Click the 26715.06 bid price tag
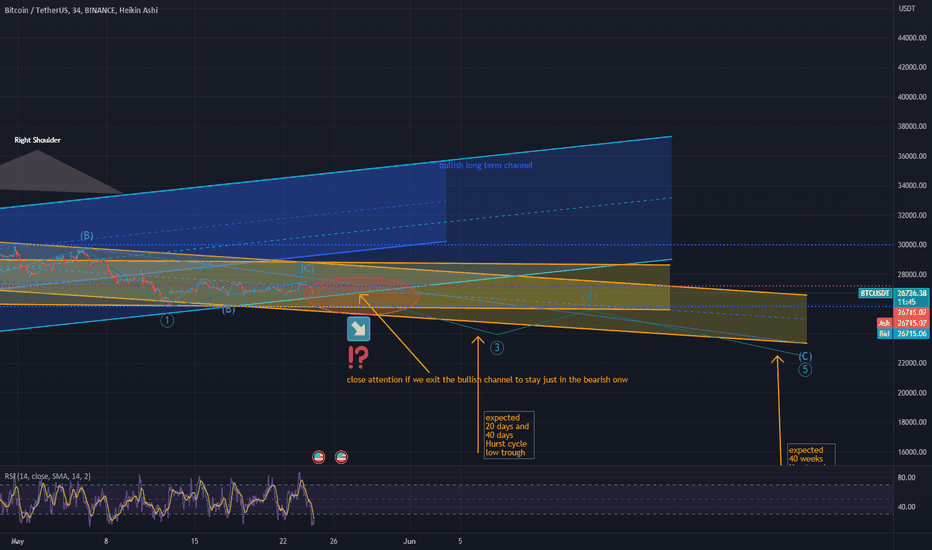This screenshot has height=550, width=932. coord(912,334)
